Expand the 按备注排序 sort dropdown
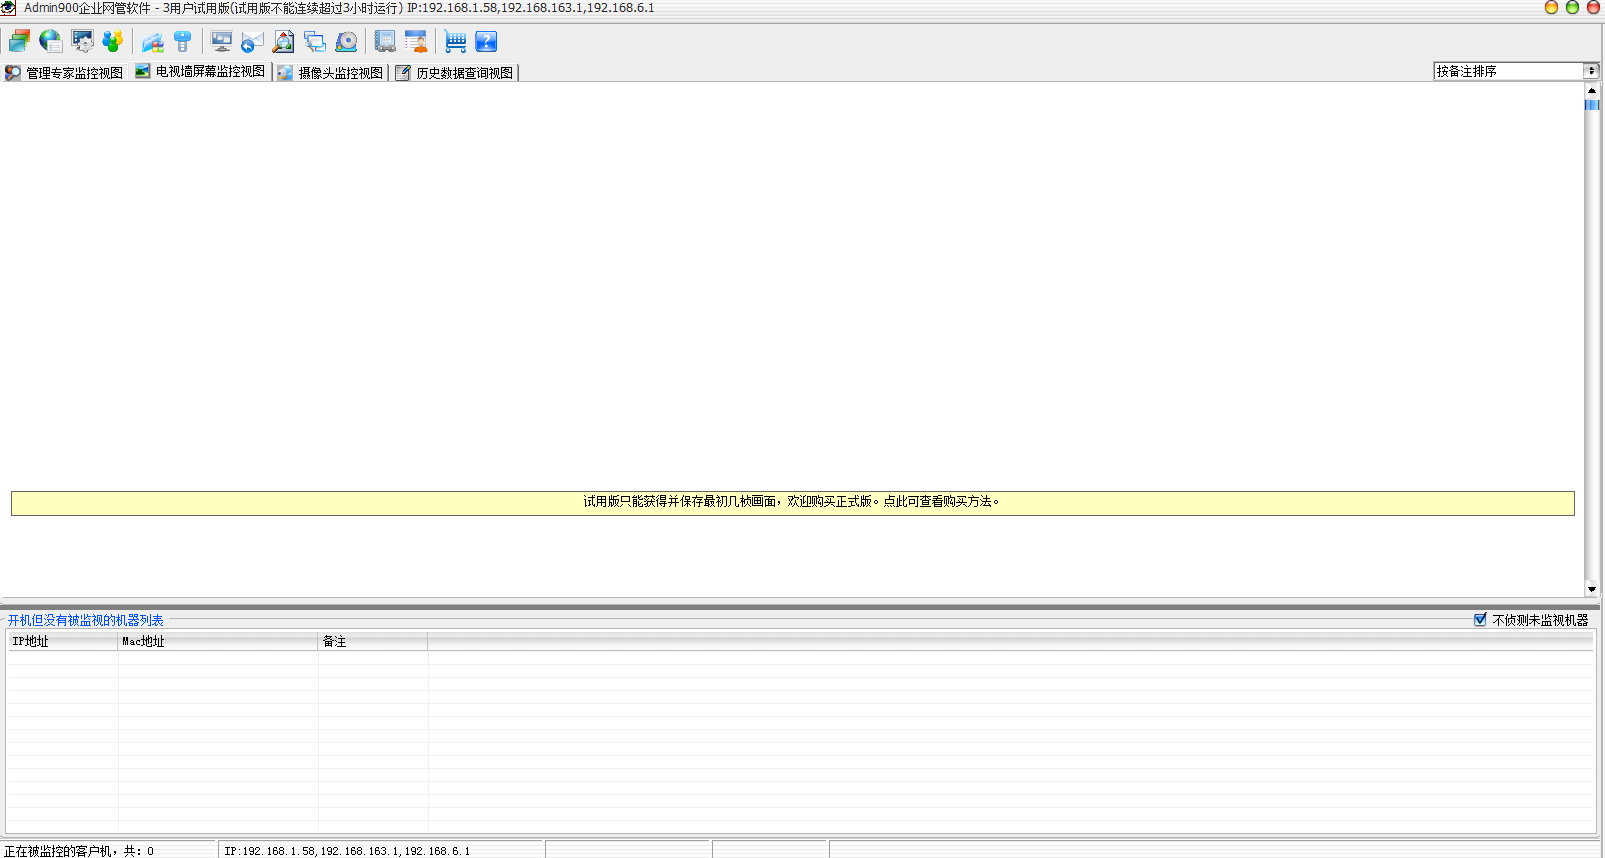The width and height of the screenshot is (1605, 858). point(1591,71)
